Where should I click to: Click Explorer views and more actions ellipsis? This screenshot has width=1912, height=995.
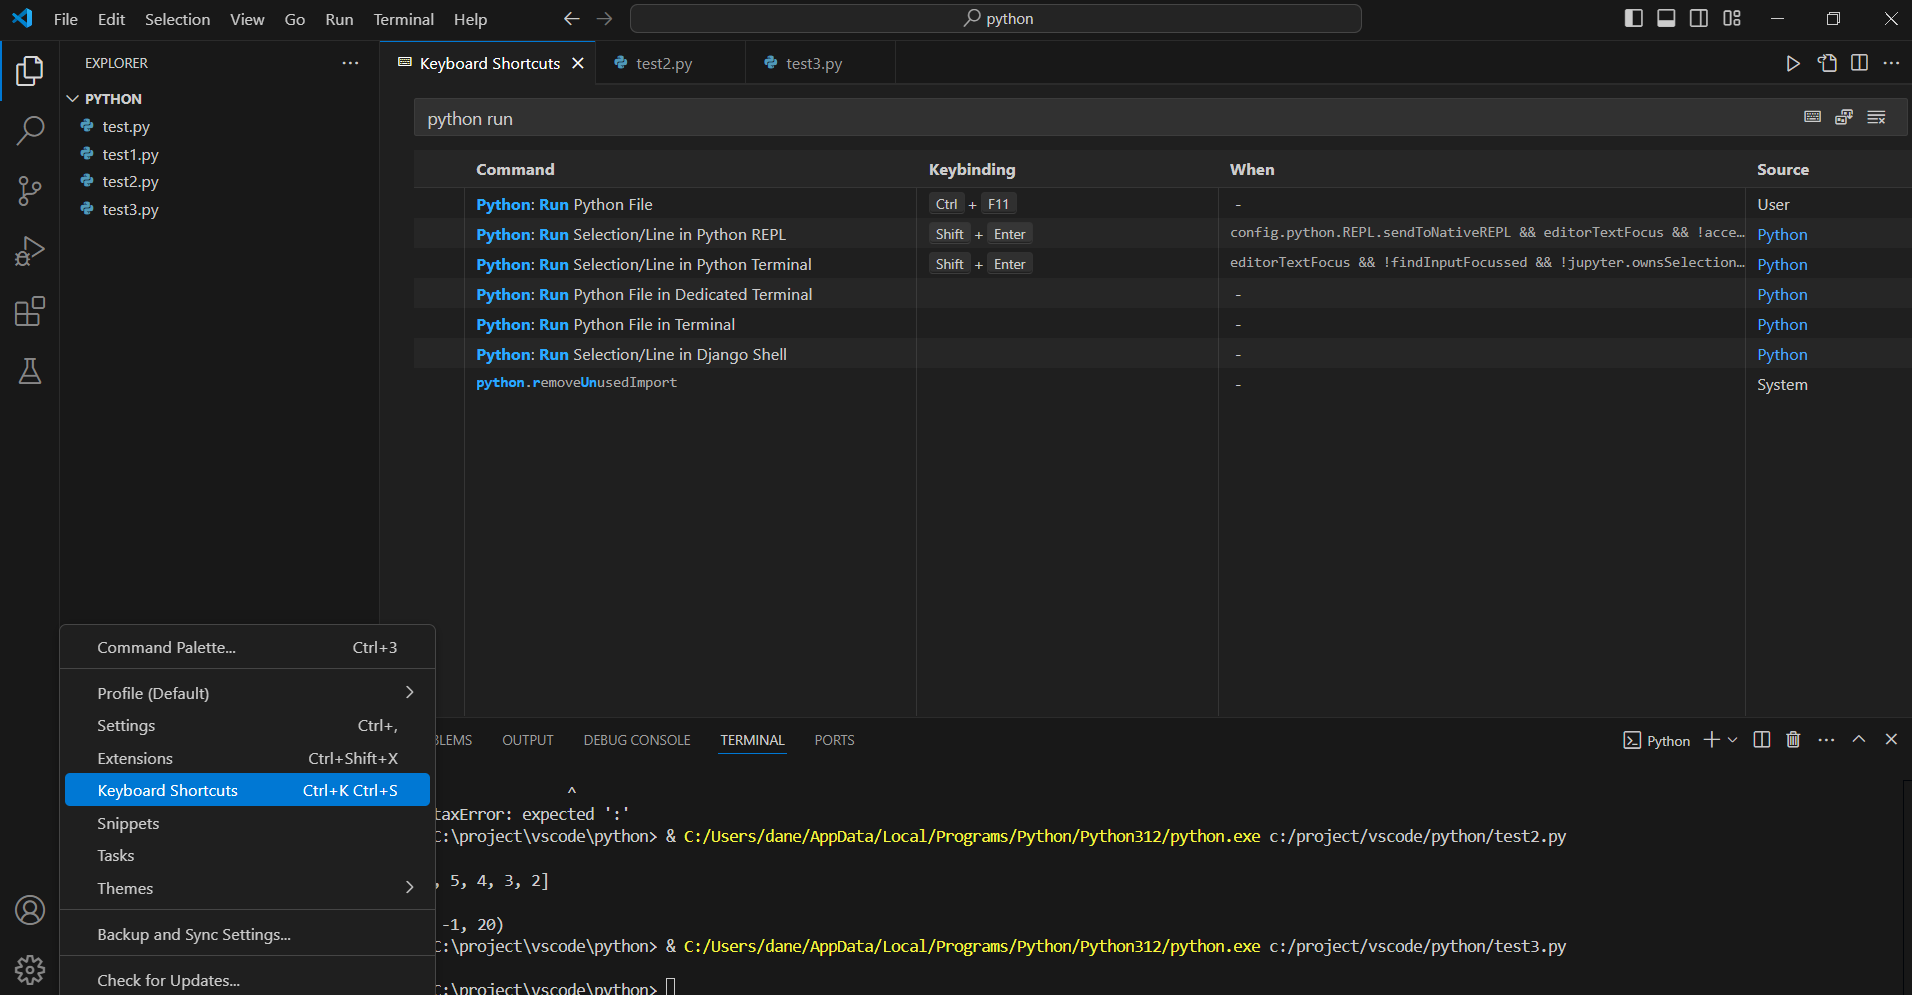pyautogui.click(x=350, y=63)
